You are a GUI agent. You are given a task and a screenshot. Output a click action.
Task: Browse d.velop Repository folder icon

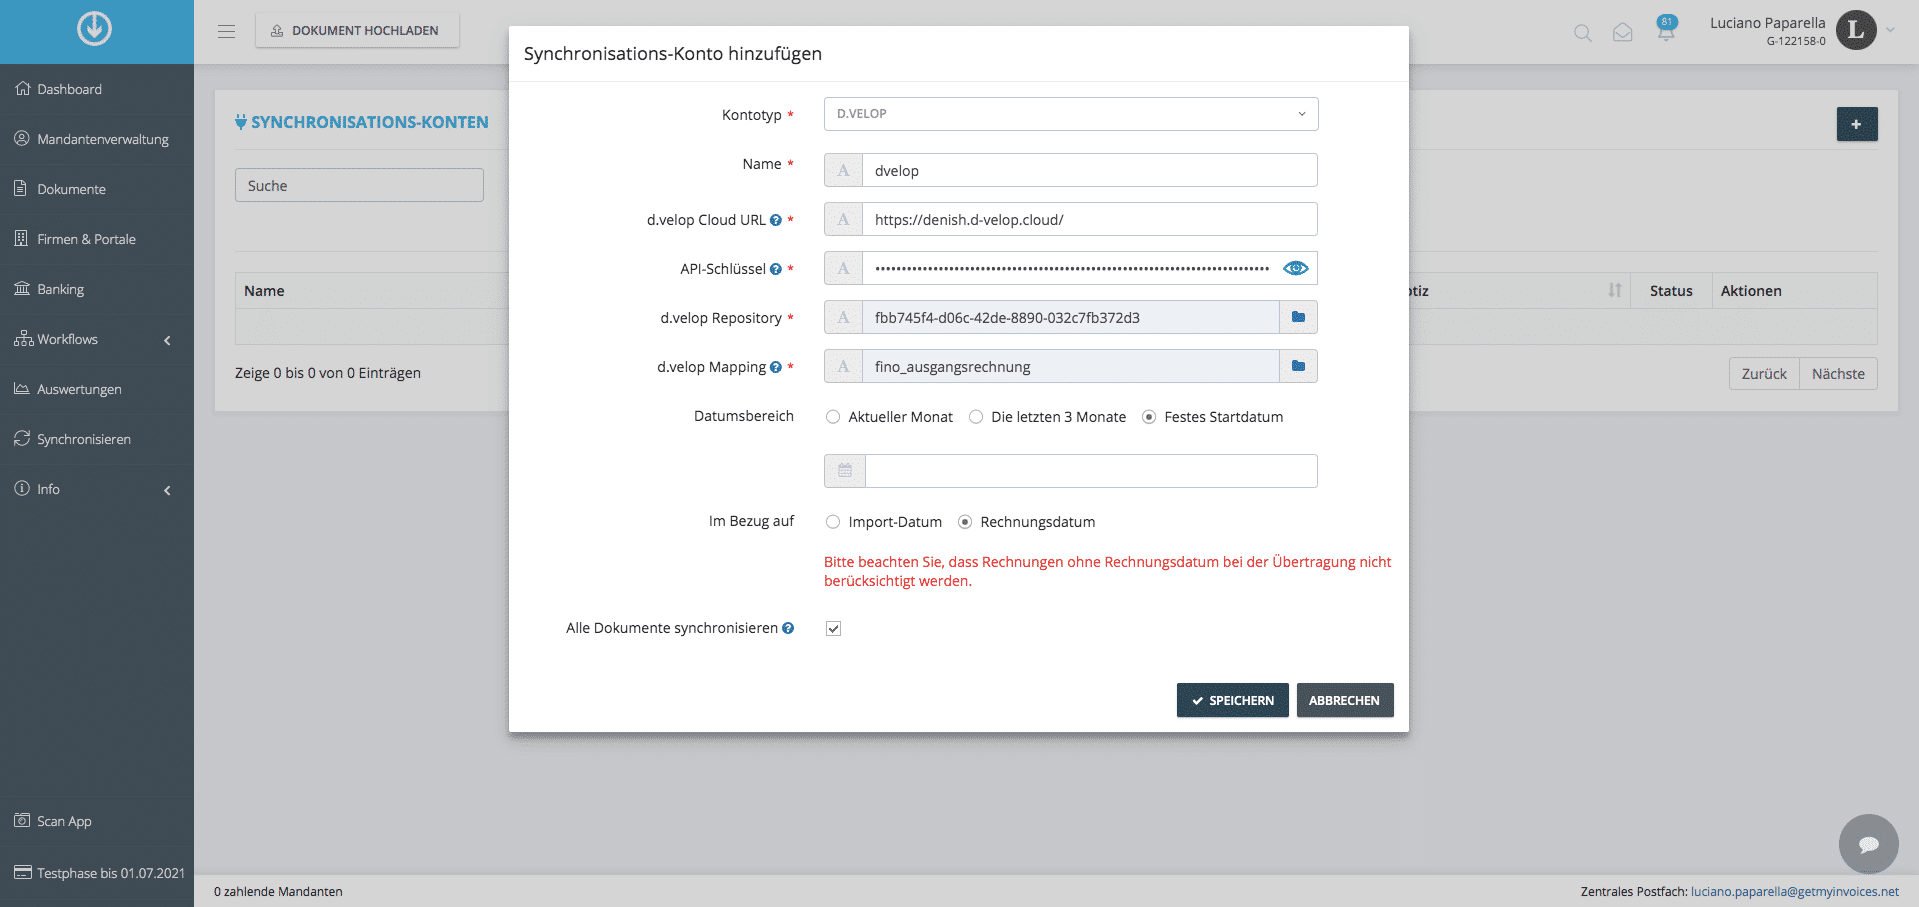(1298, 317)
